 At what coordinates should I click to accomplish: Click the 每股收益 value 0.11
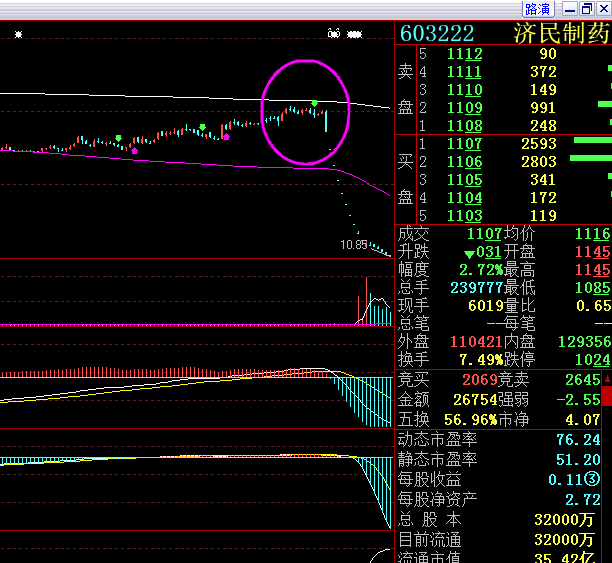(574, 479)
